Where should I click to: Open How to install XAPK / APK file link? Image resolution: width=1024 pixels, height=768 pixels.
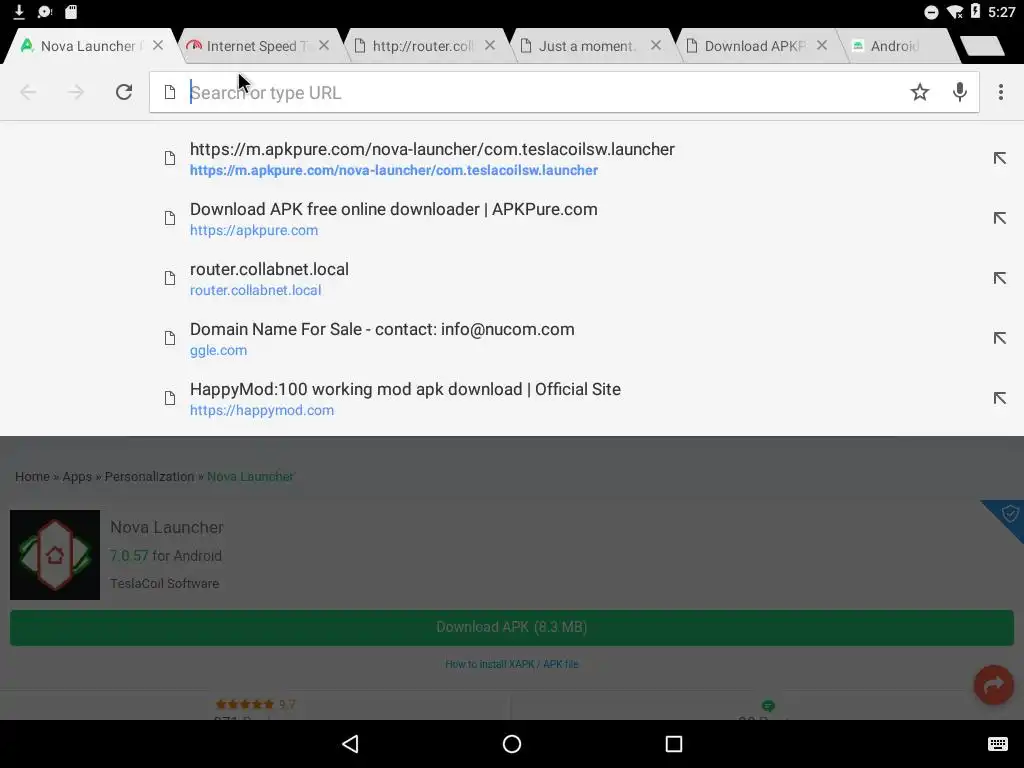click(x=512, y=664)
